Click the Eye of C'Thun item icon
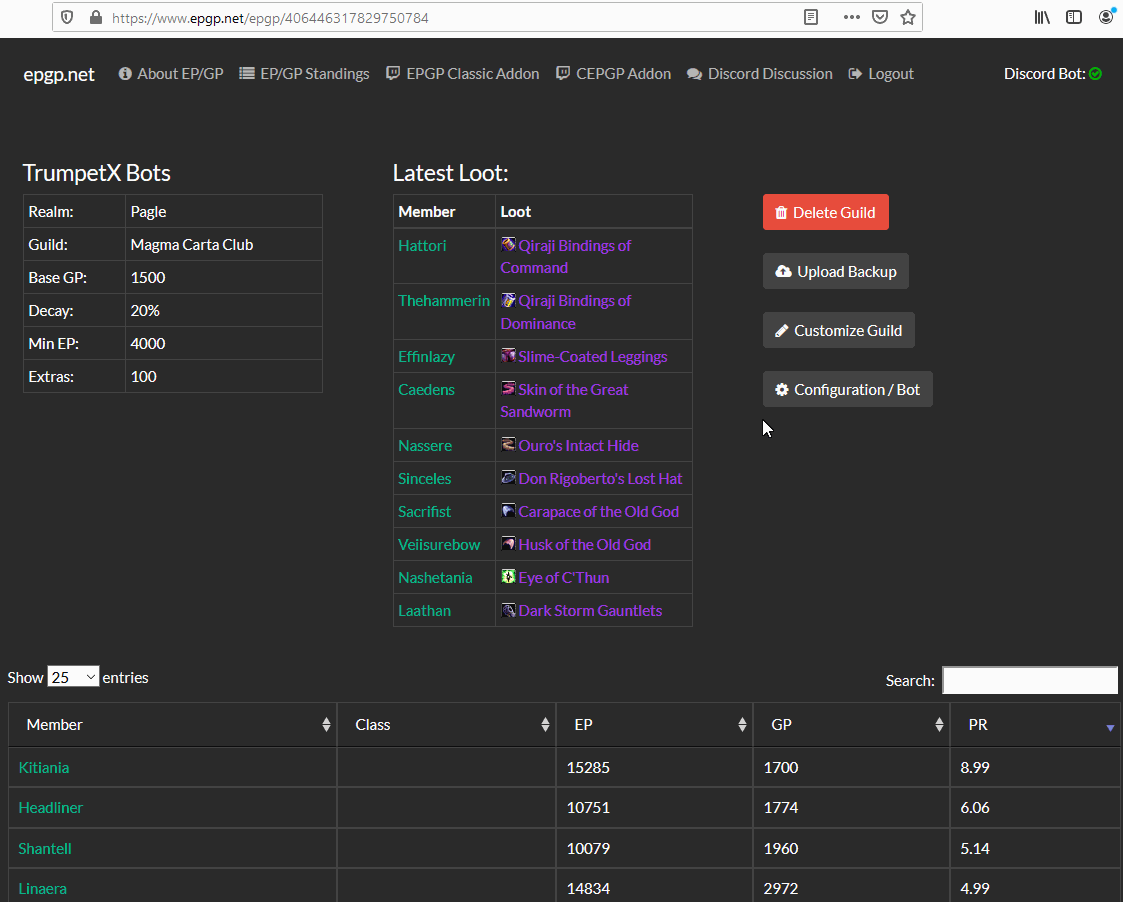The image size is (1123, 902). click(508, 577)
